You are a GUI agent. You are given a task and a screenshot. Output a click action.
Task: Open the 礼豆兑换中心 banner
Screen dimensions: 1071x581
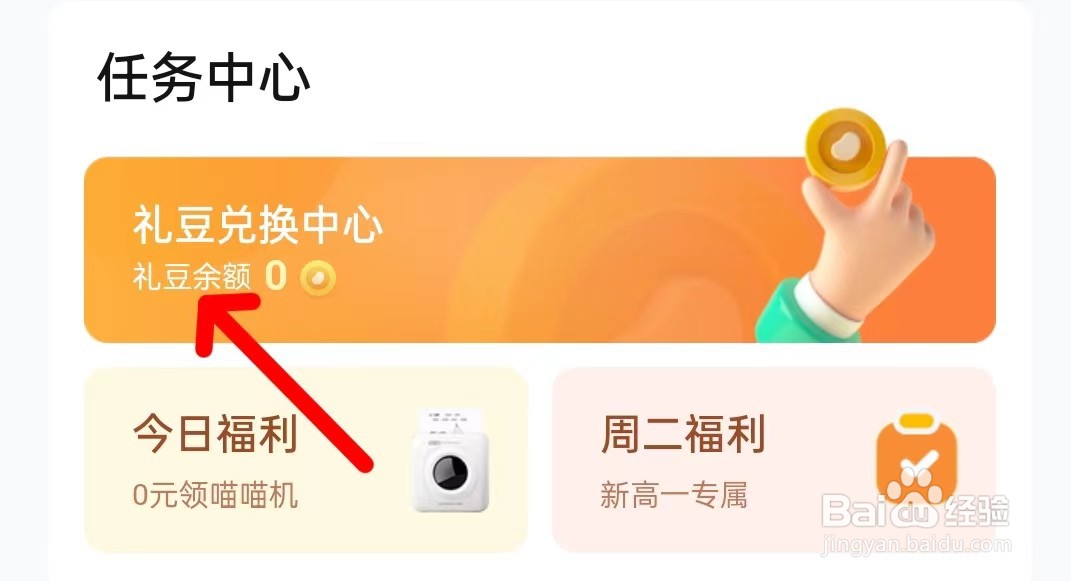coord(540,250)
